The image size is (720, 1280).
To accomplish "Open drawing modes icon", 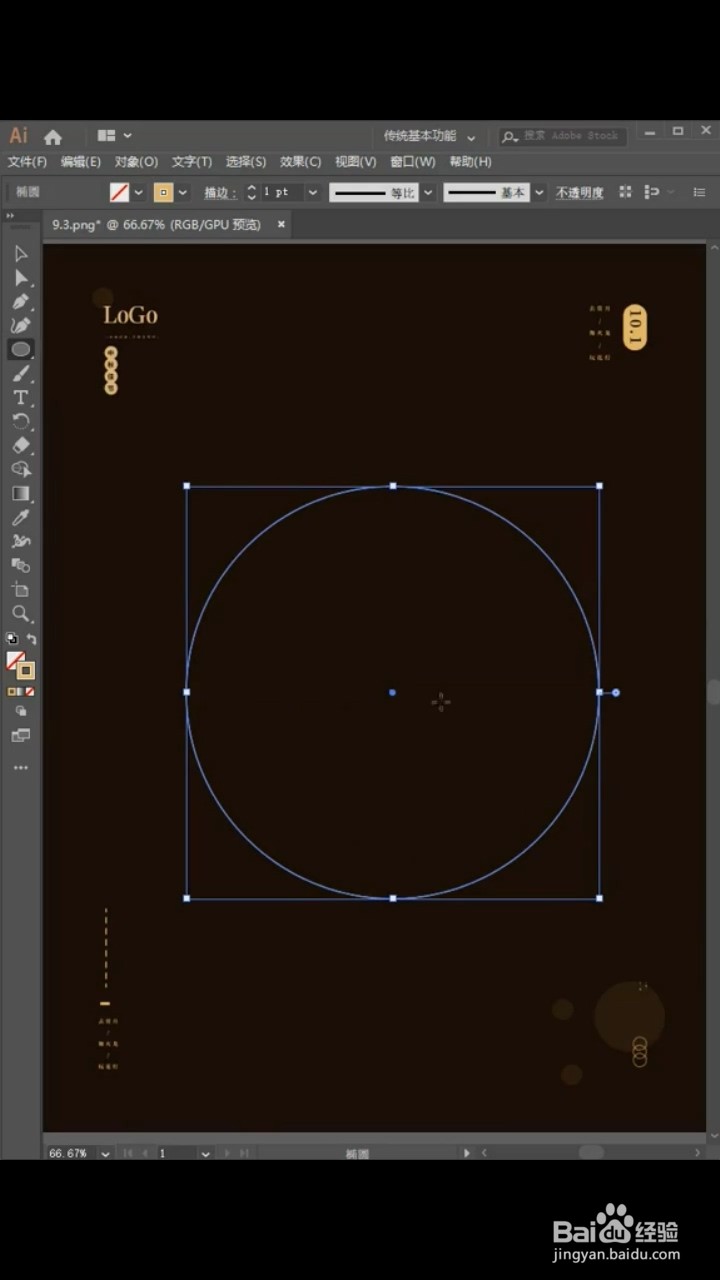I will coord(21,711).
